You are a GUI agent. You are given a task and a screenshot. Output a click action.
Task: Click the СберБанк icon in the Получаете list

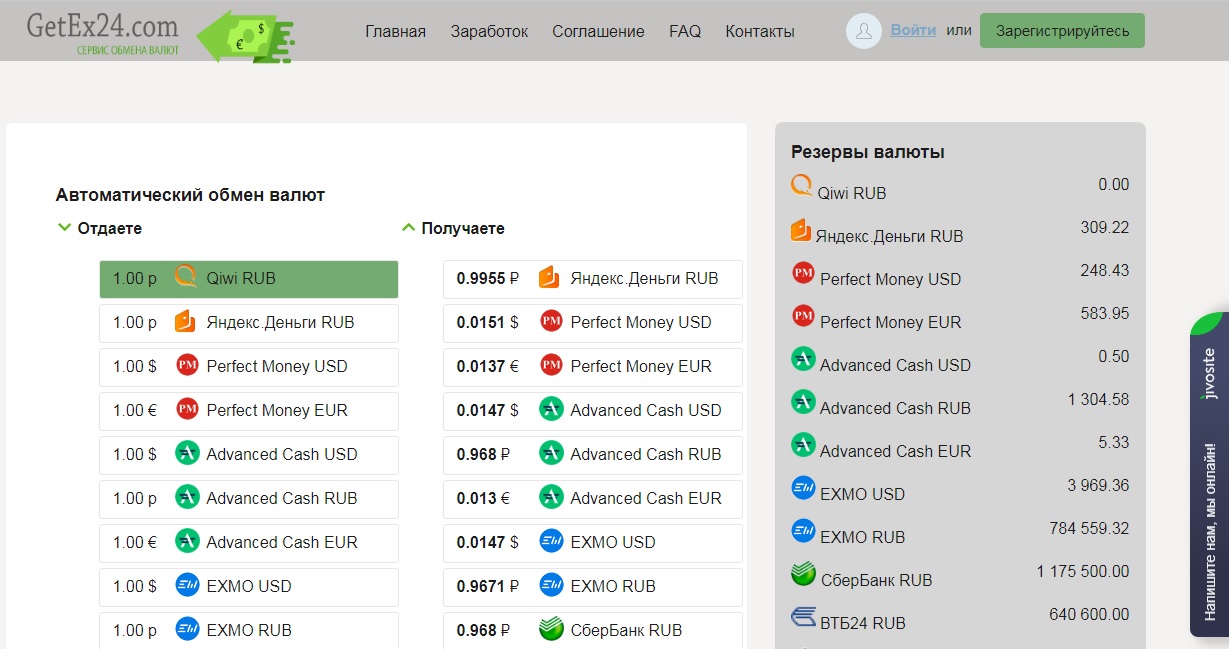coord(551,630)
